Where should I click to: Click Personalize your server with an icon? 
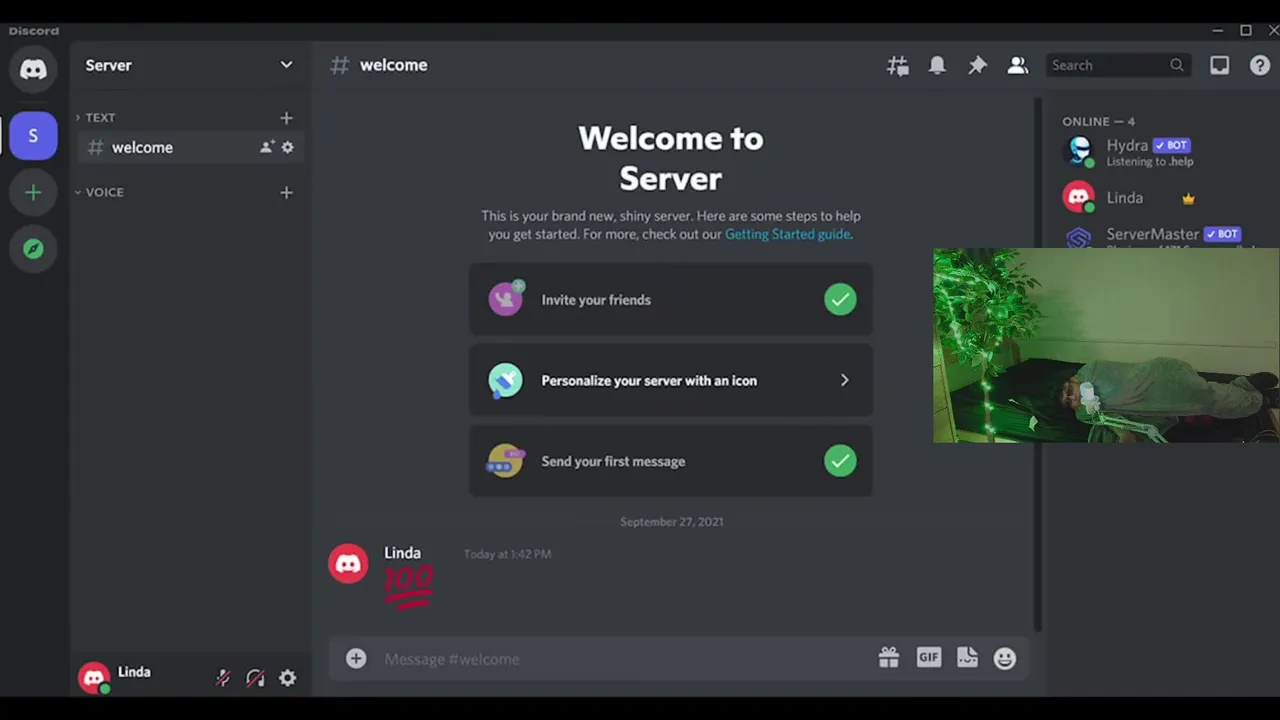click(671, 381)
